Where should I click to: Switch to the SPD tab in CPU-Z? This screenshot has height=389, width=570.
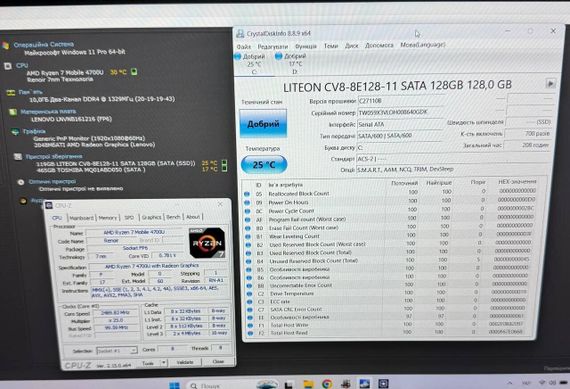(x=129, y=217)
